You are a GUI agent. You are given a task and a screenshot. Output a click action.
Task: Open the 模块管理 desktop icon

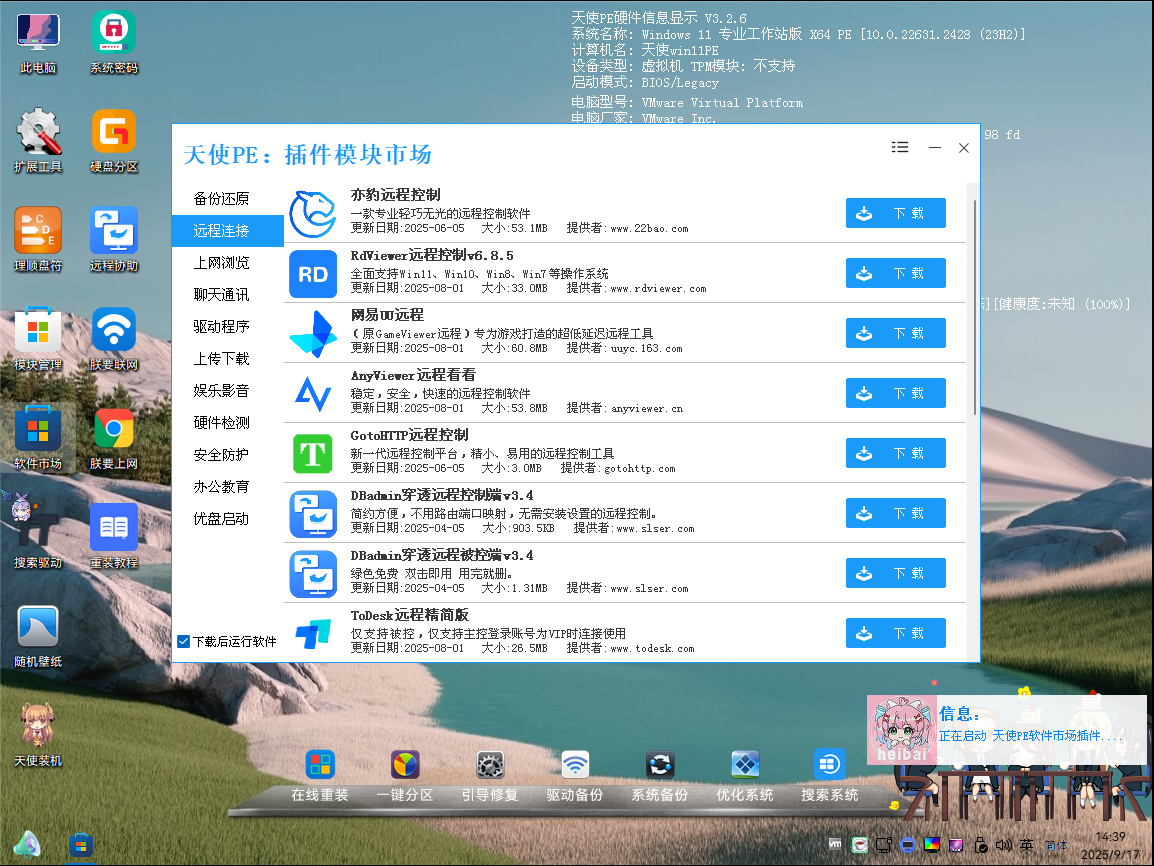(38, 339)
